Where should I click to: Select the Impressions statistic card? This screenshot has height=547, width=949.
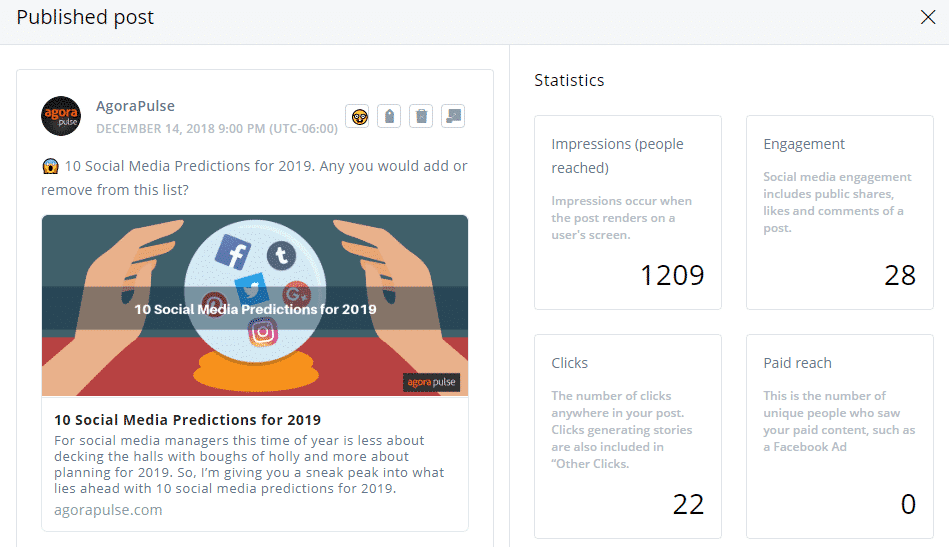click(628, 212)
